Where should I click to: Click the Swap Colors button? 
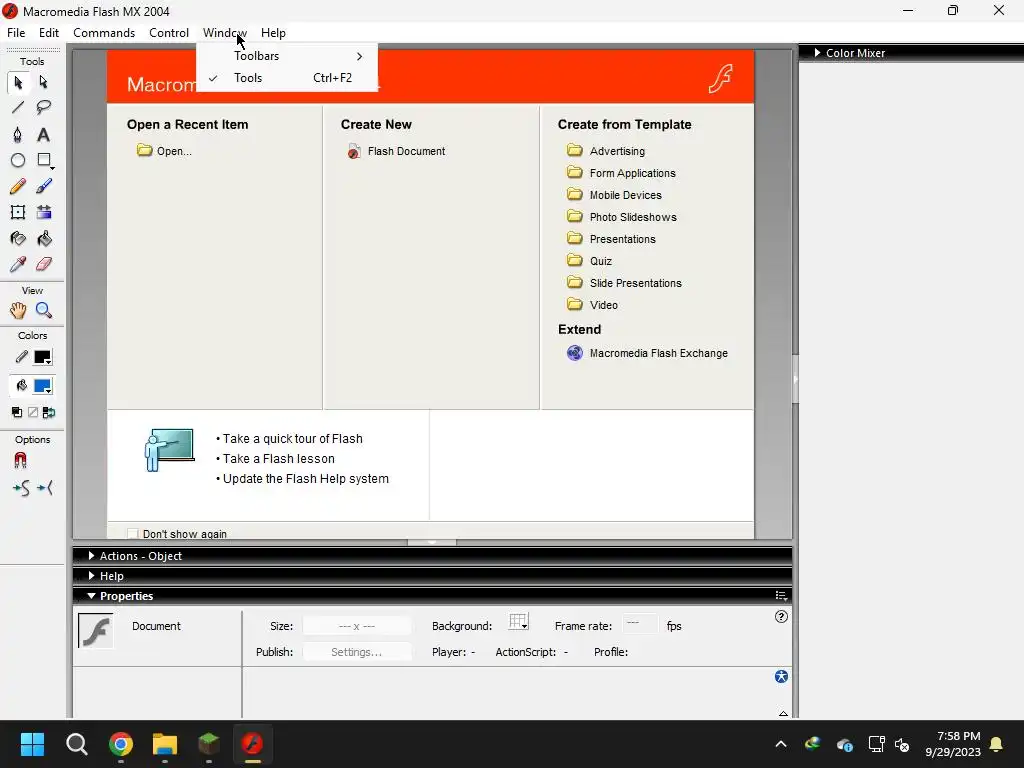(49, 412)
